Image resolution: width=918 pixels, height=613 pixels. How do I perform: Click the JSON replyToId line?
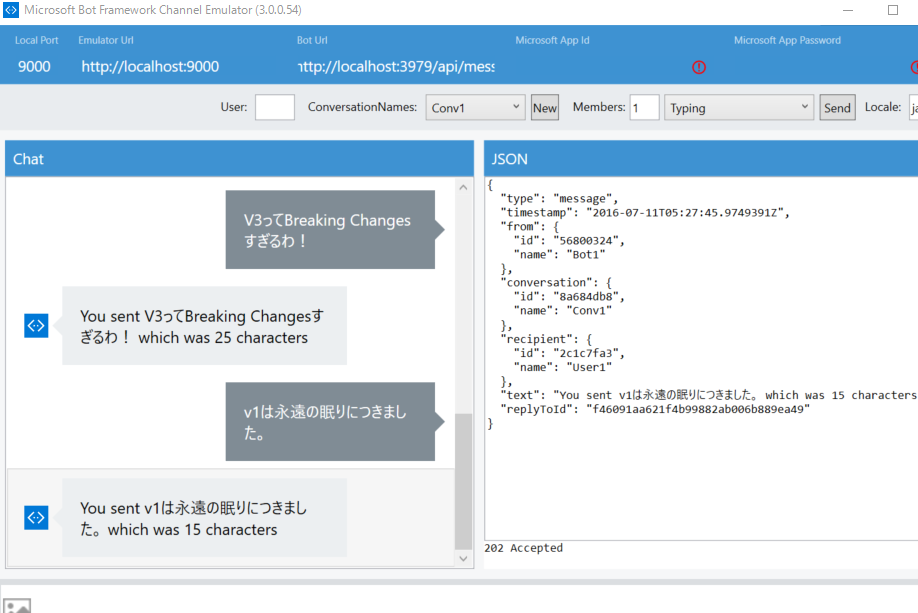pyautogui.click(x=655, y=409)
